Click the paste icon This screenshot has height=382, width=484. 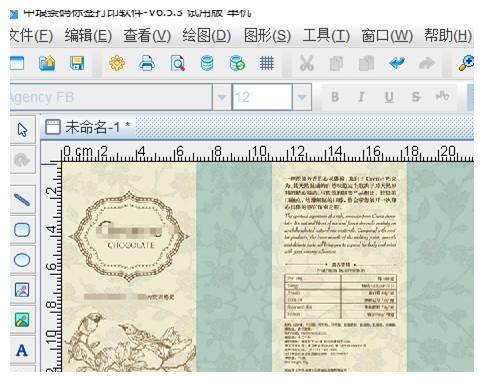(x=366, y=63)
